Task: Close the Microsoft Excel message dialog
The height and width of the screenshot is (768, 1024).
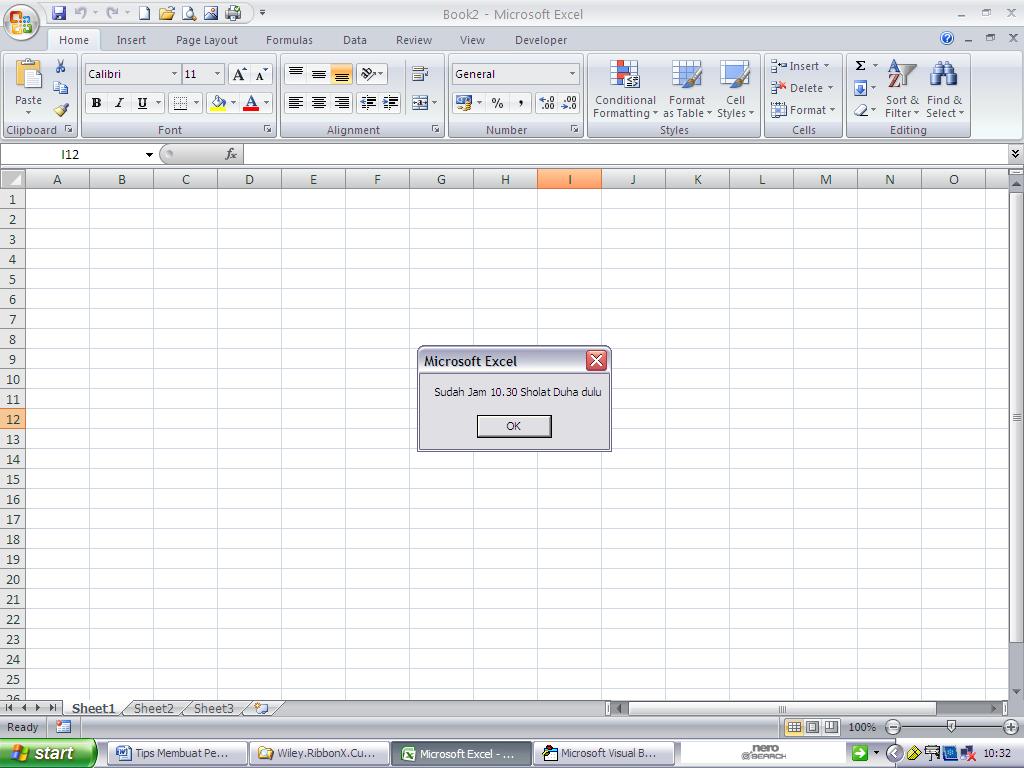Action: click(596, 360)
